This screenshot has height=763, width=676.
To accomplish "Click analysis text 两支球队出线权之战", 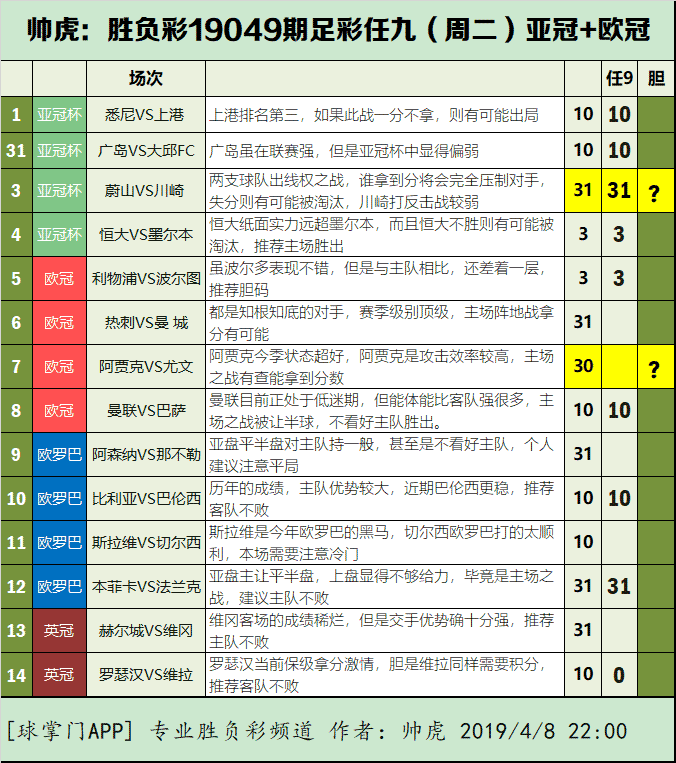I will [x=276, y=181].
